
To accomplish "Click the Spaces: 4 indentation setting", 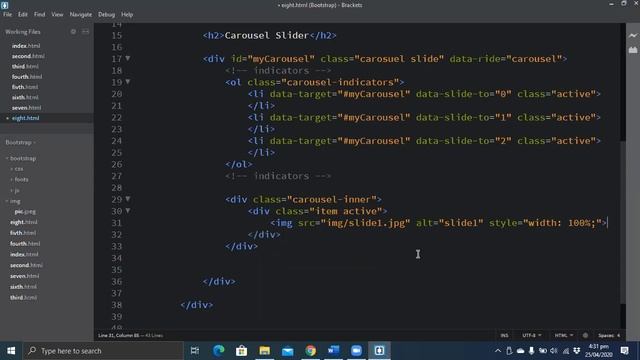I will [x=609, y=335].
